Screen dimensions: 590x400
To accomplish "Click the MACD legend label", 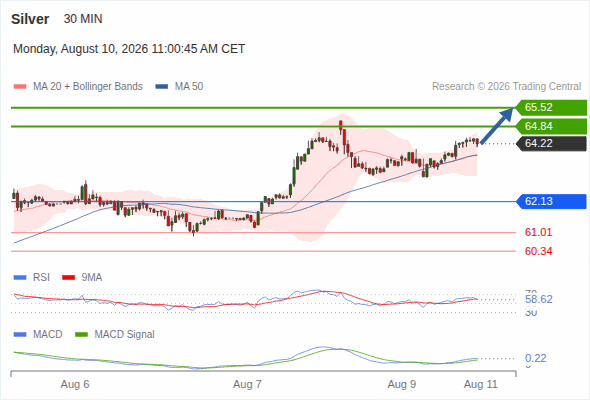I will (x=47, y=335).
